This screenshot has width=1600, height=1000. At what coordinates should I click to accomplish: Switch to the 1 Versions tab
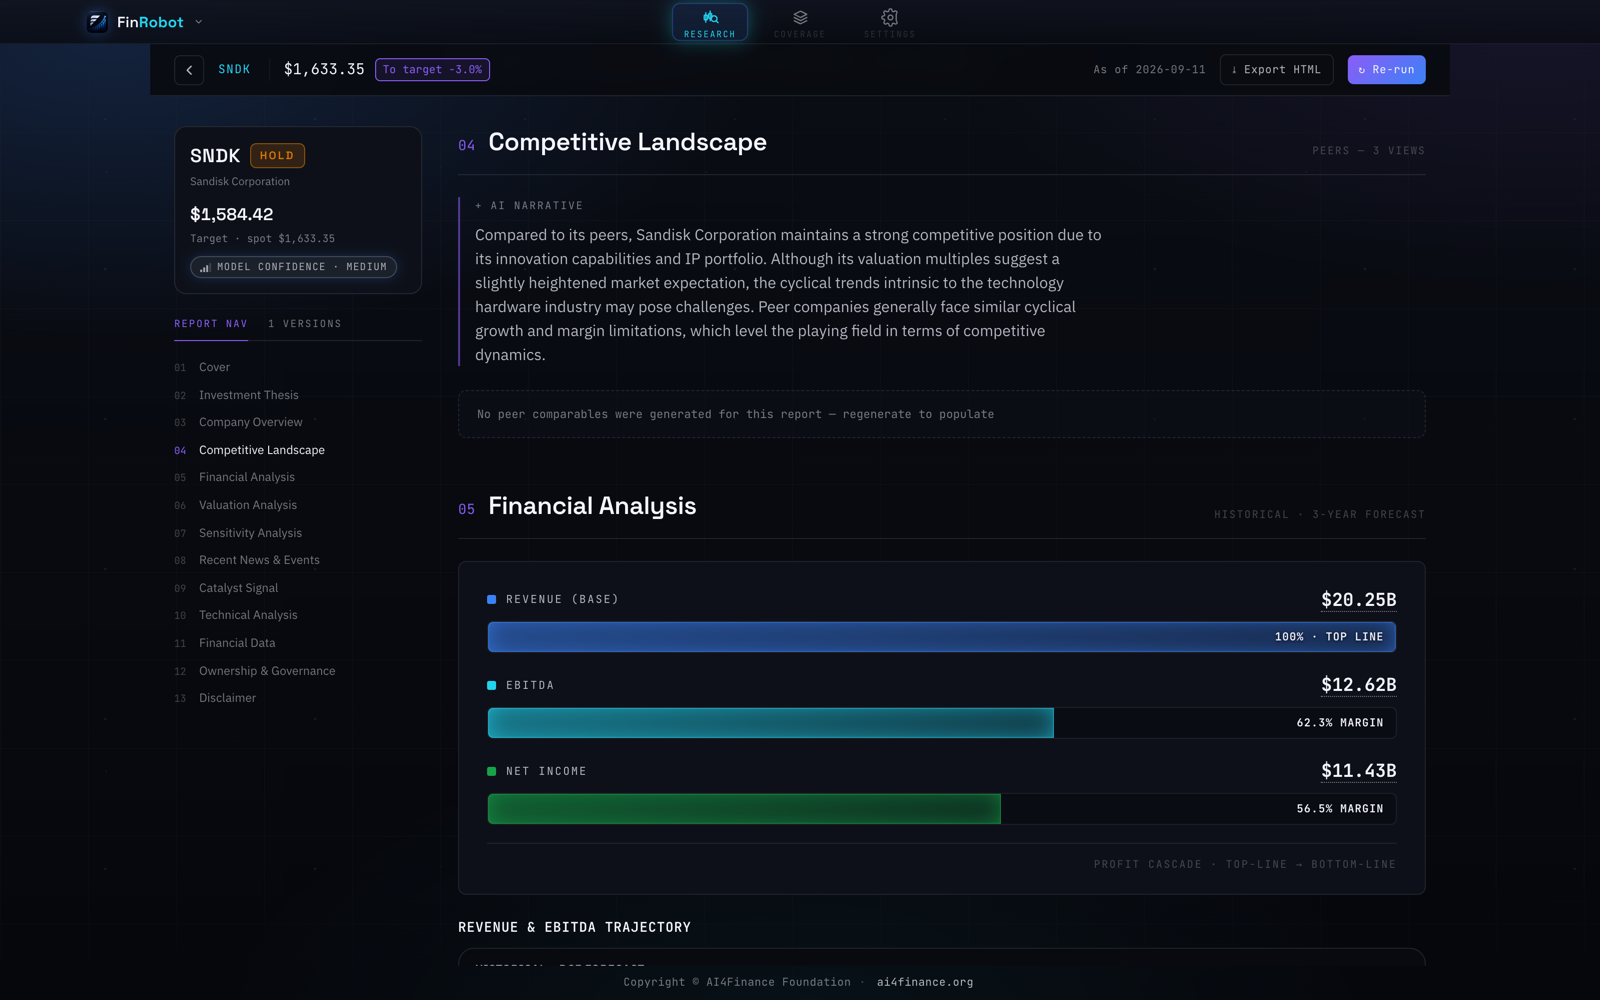(305, 324)
